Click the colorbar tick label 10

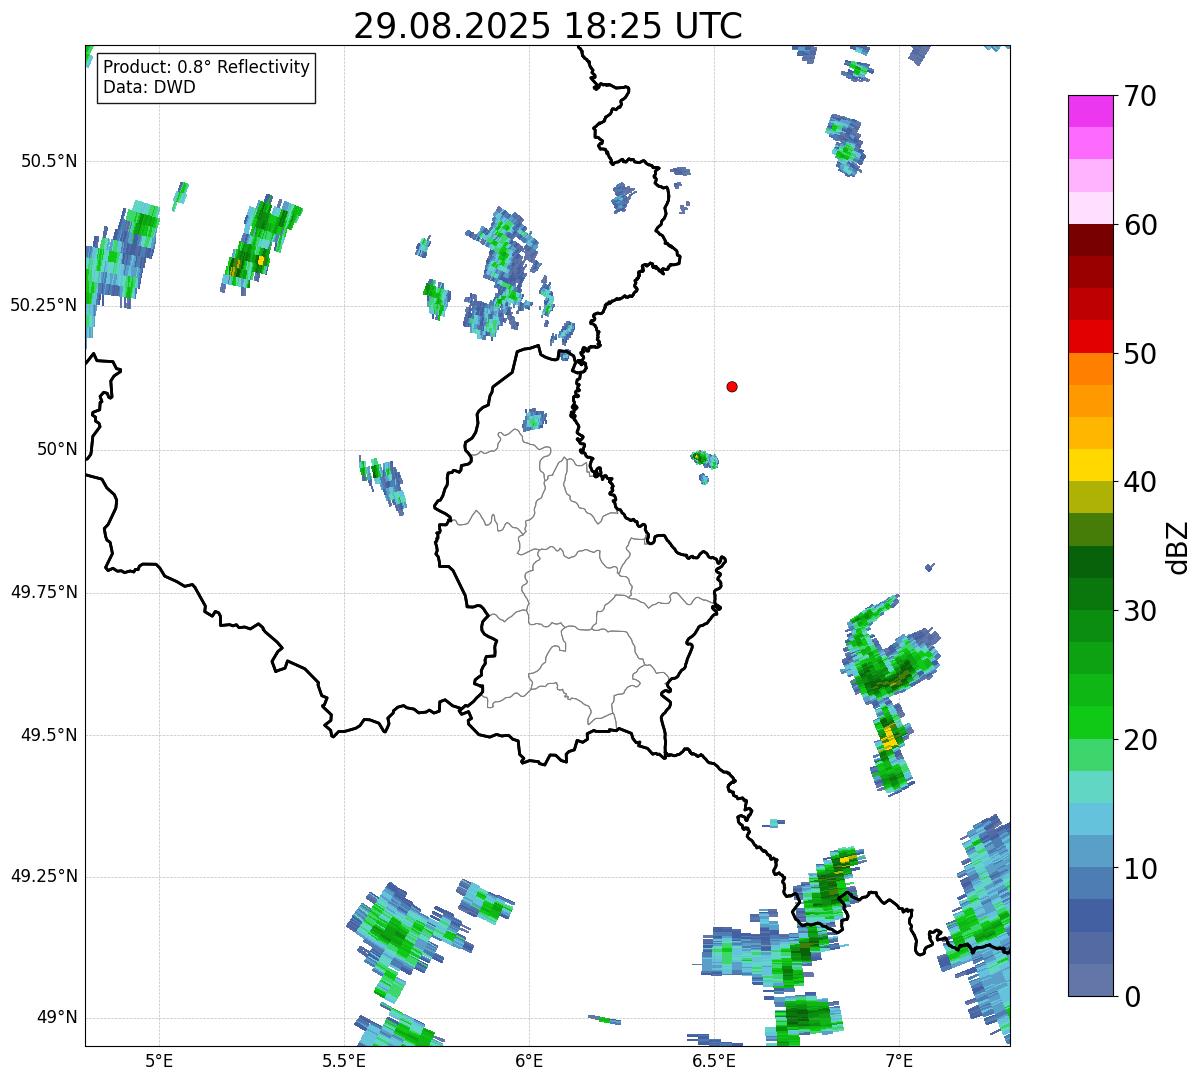point(1141,870)
